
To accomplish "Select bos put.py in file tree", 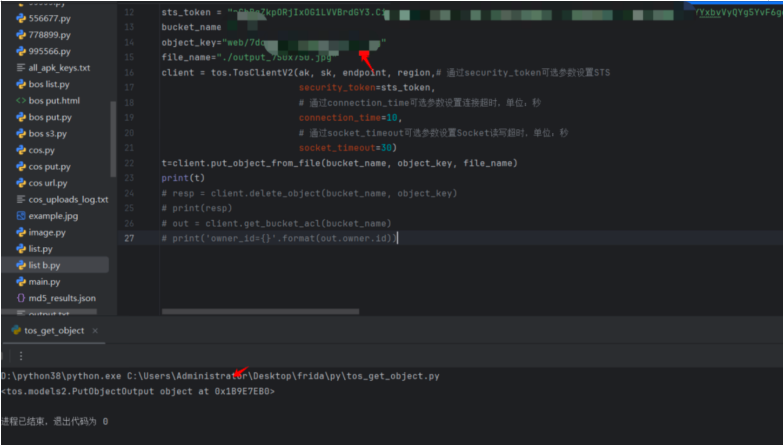I will click(x=50, y=117).
